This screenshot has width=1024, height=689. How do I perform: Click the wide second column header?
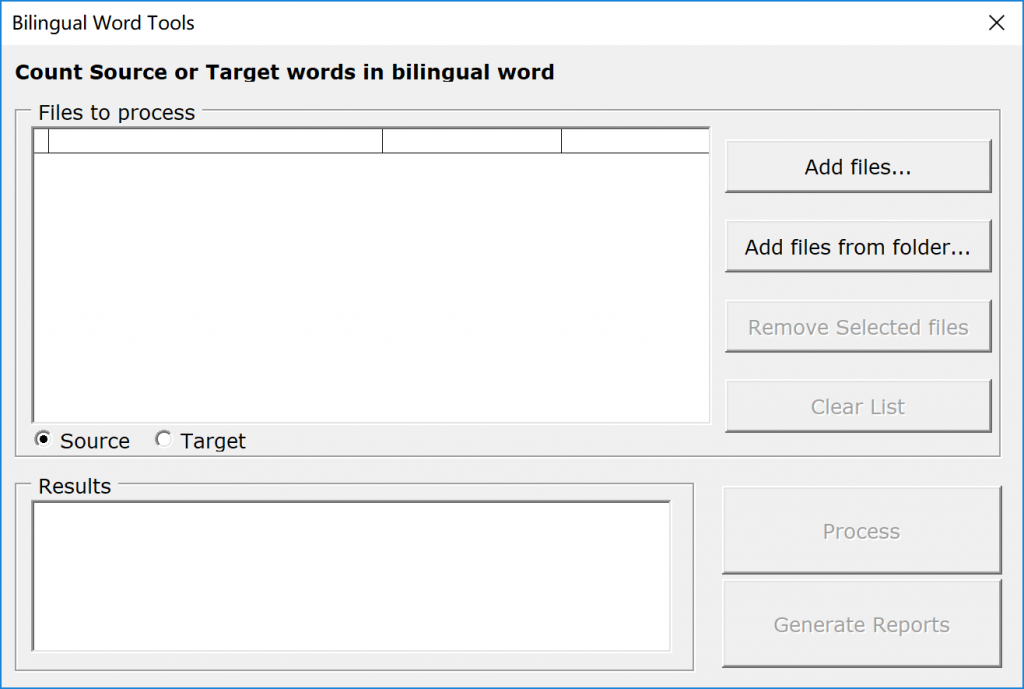point(215,142)
